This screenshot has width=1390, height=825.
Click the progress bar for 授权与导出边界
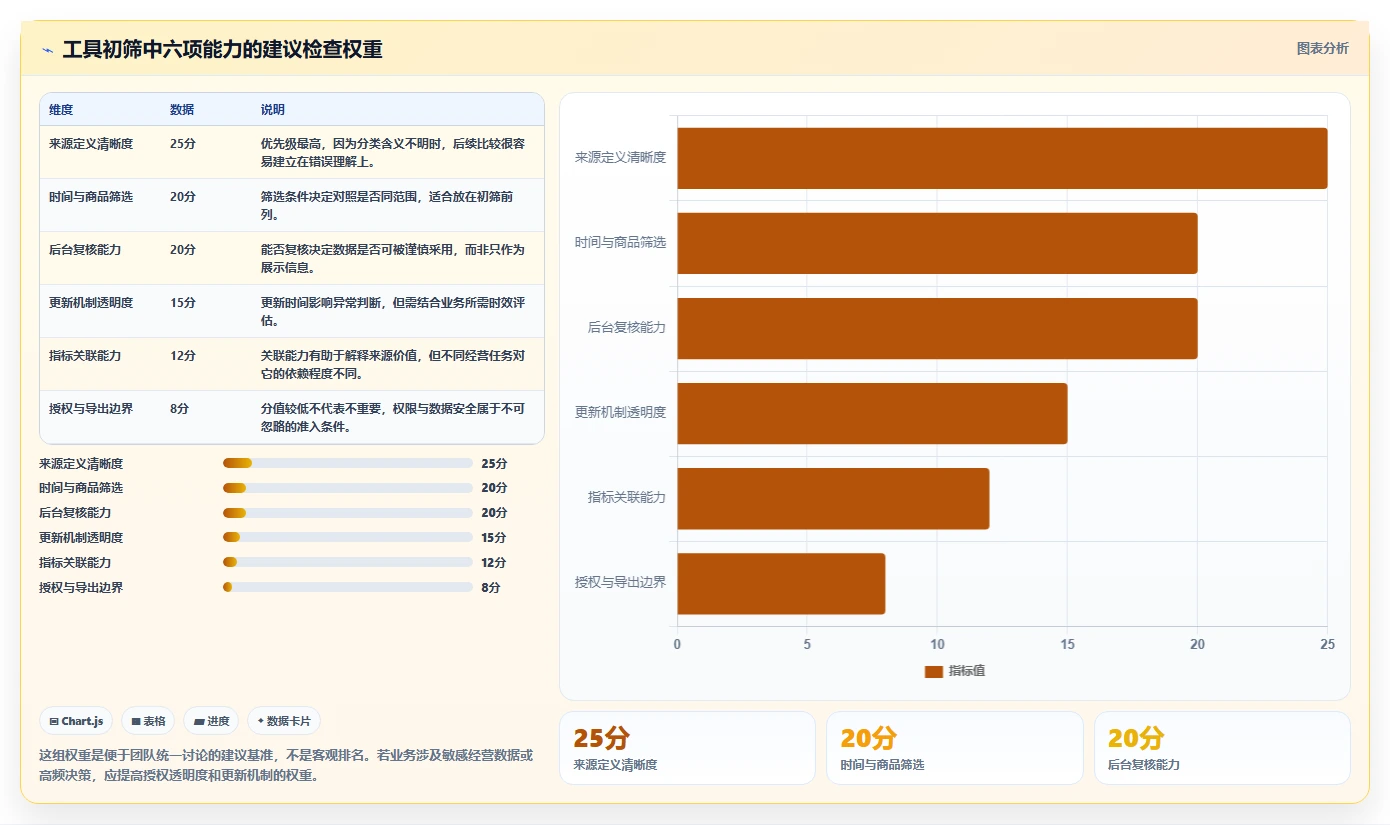347,587
